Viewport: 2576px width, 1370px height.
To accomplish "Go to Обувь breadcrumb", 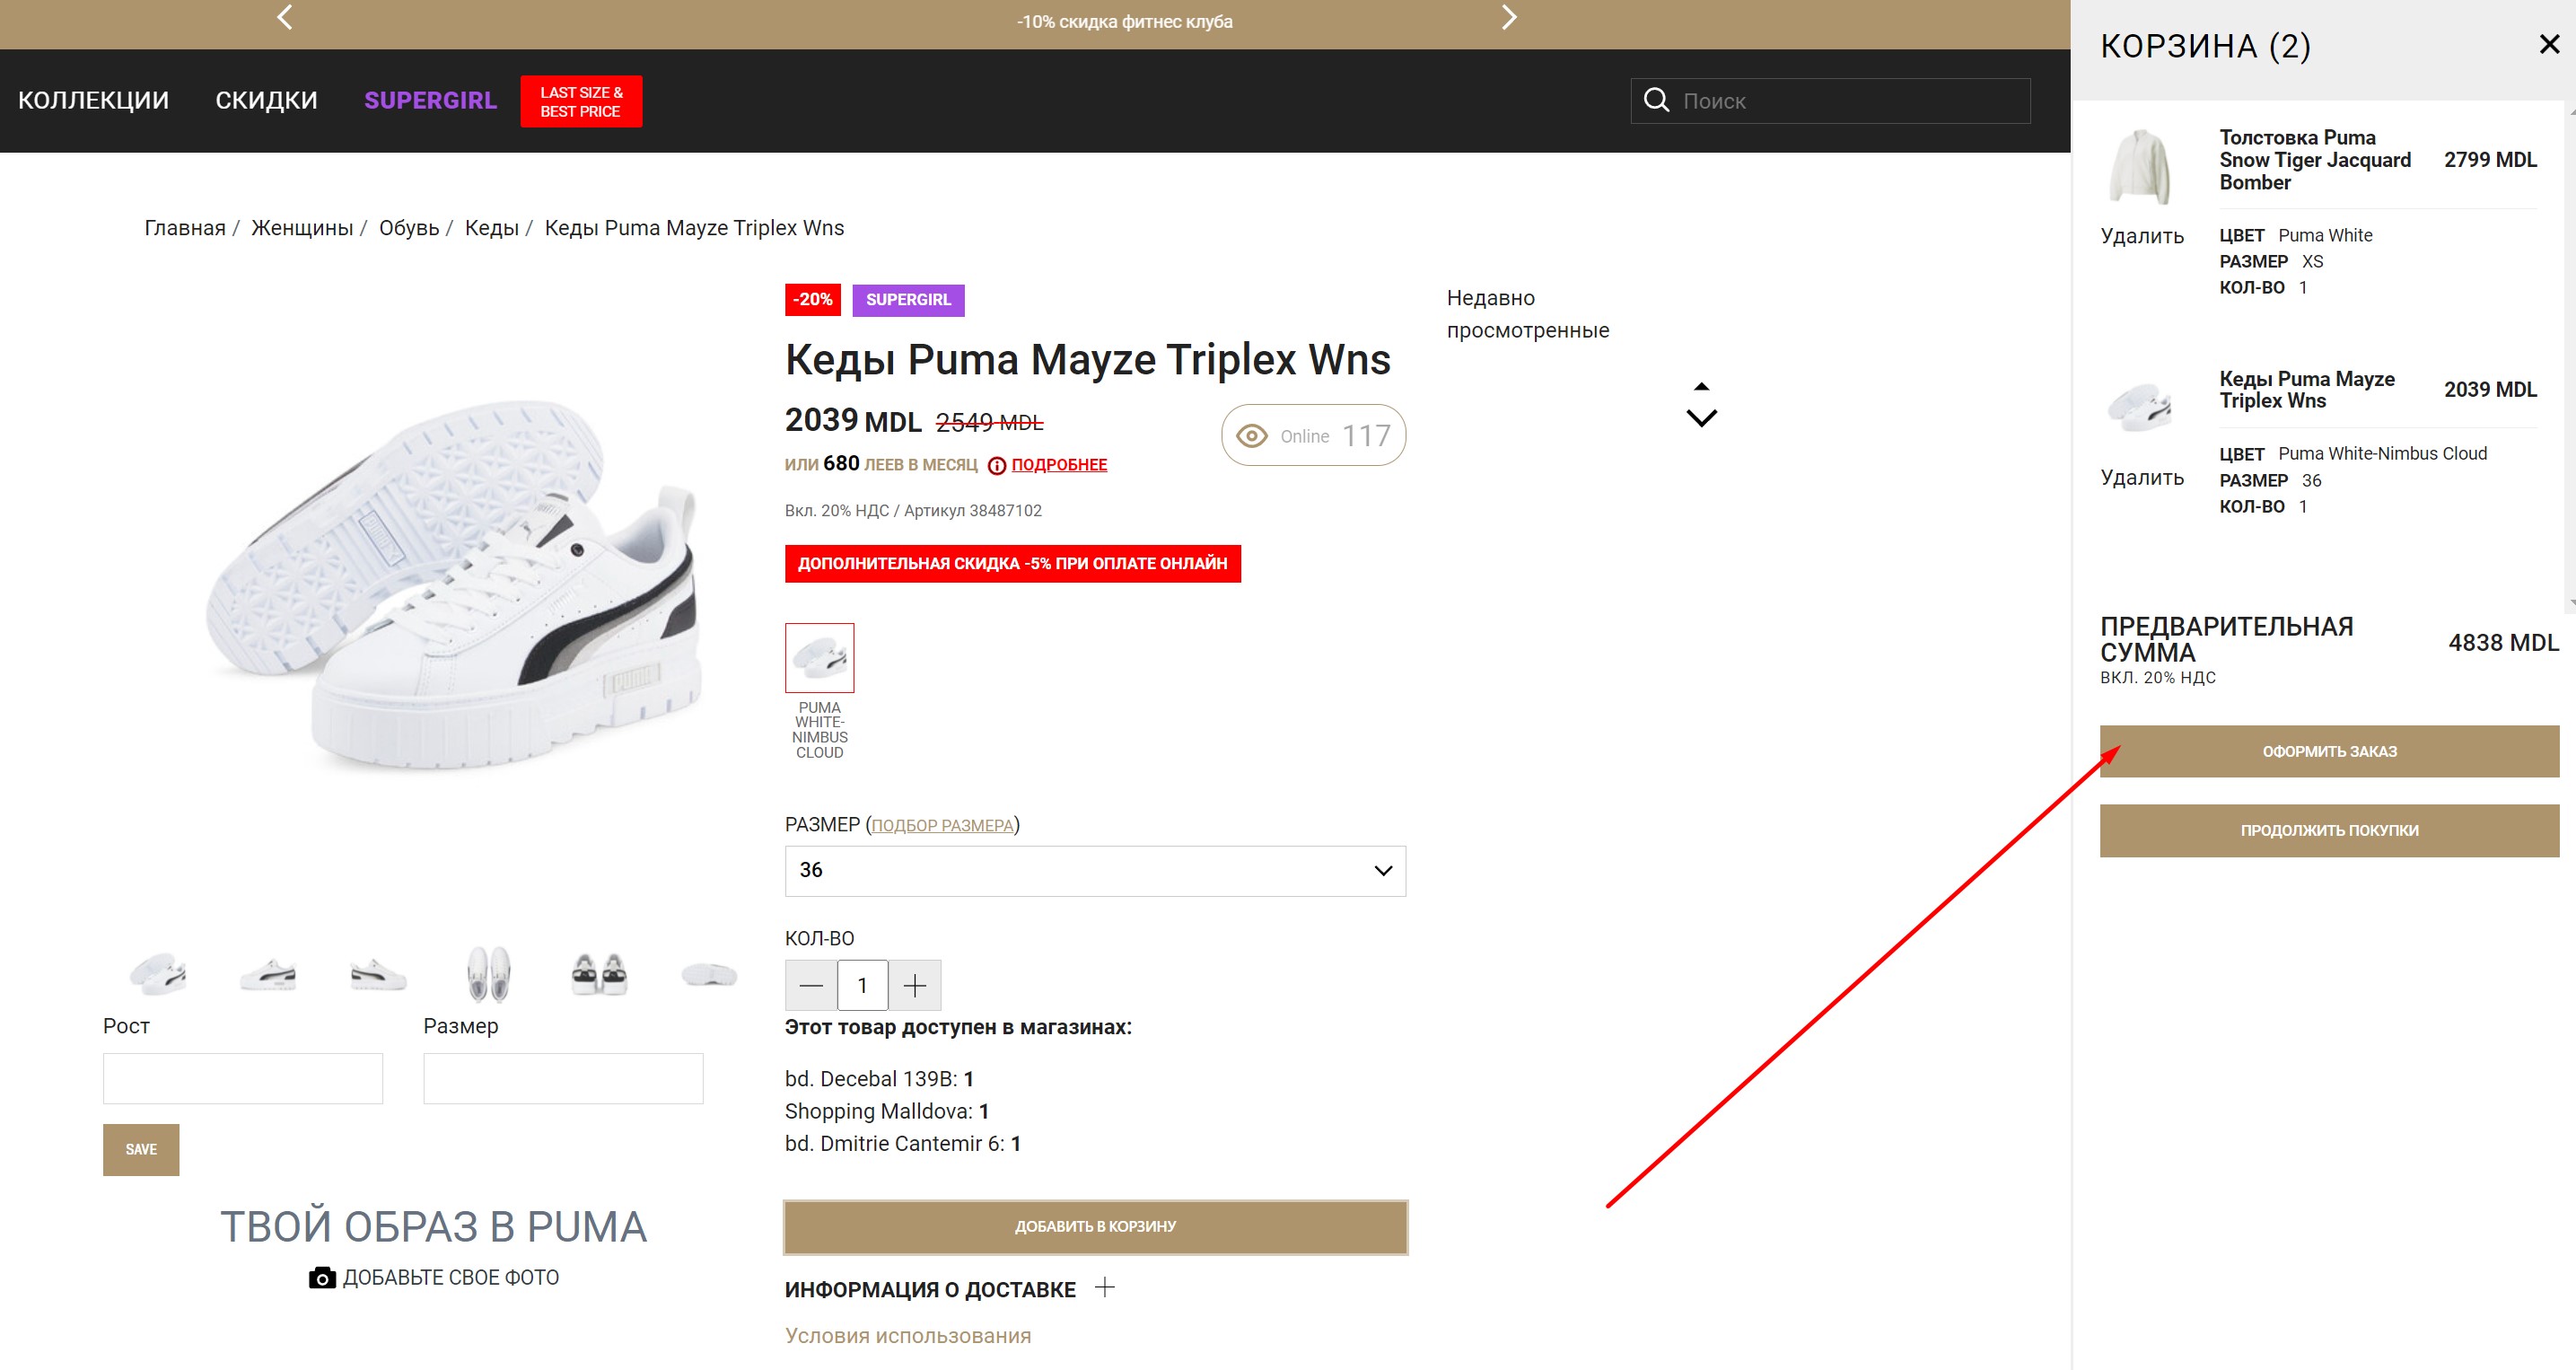I will click(409, 228).
